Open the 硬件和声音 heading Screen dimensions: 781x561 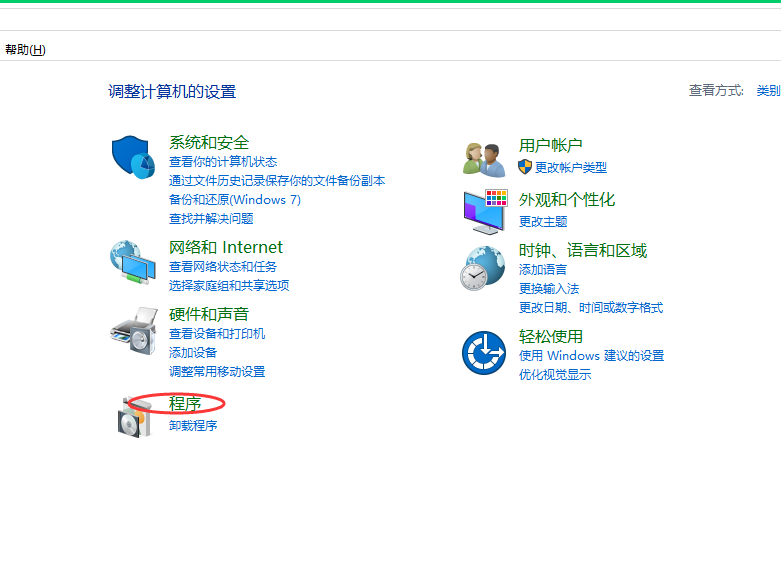pos(209,314)
